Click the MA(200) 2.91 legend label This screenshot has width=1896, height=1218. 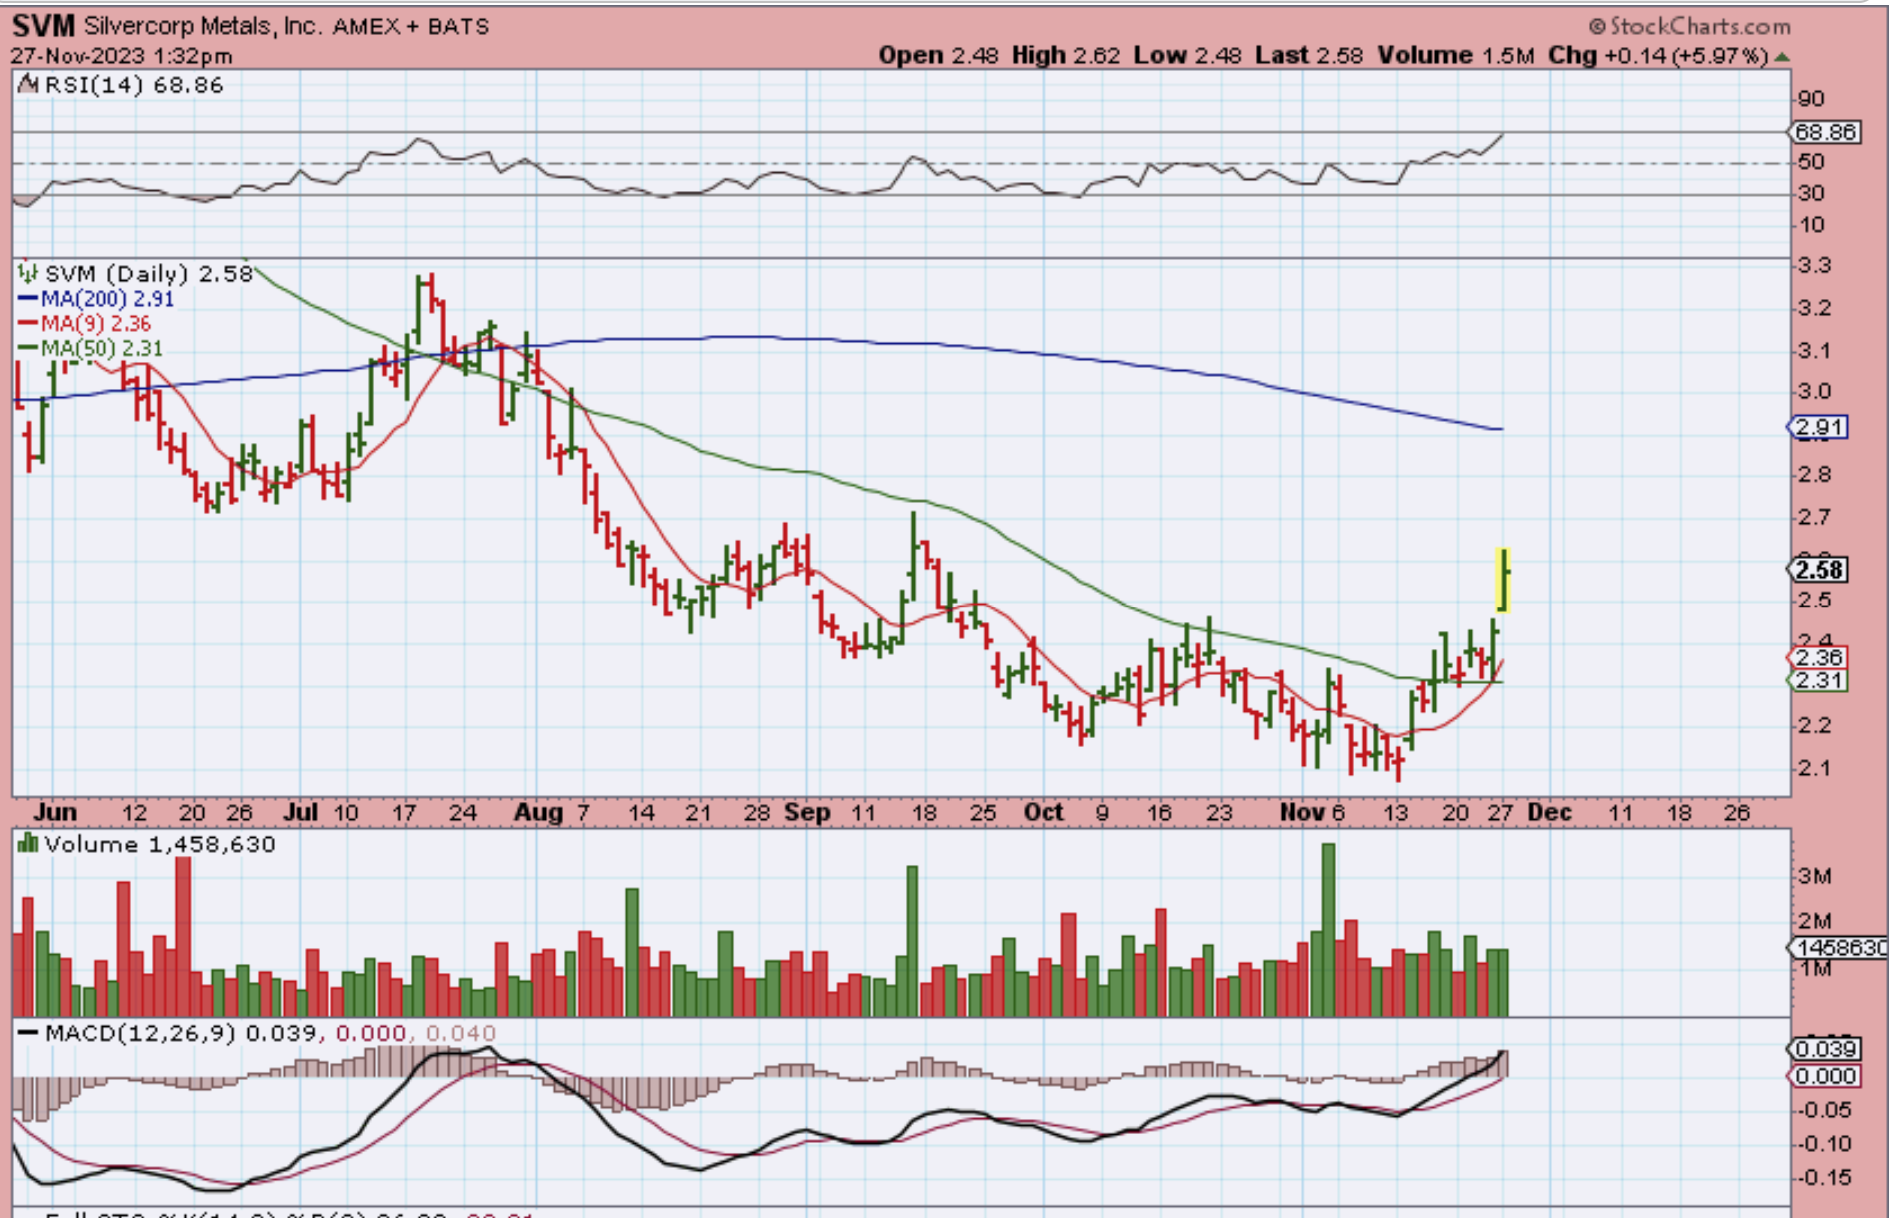107,299
